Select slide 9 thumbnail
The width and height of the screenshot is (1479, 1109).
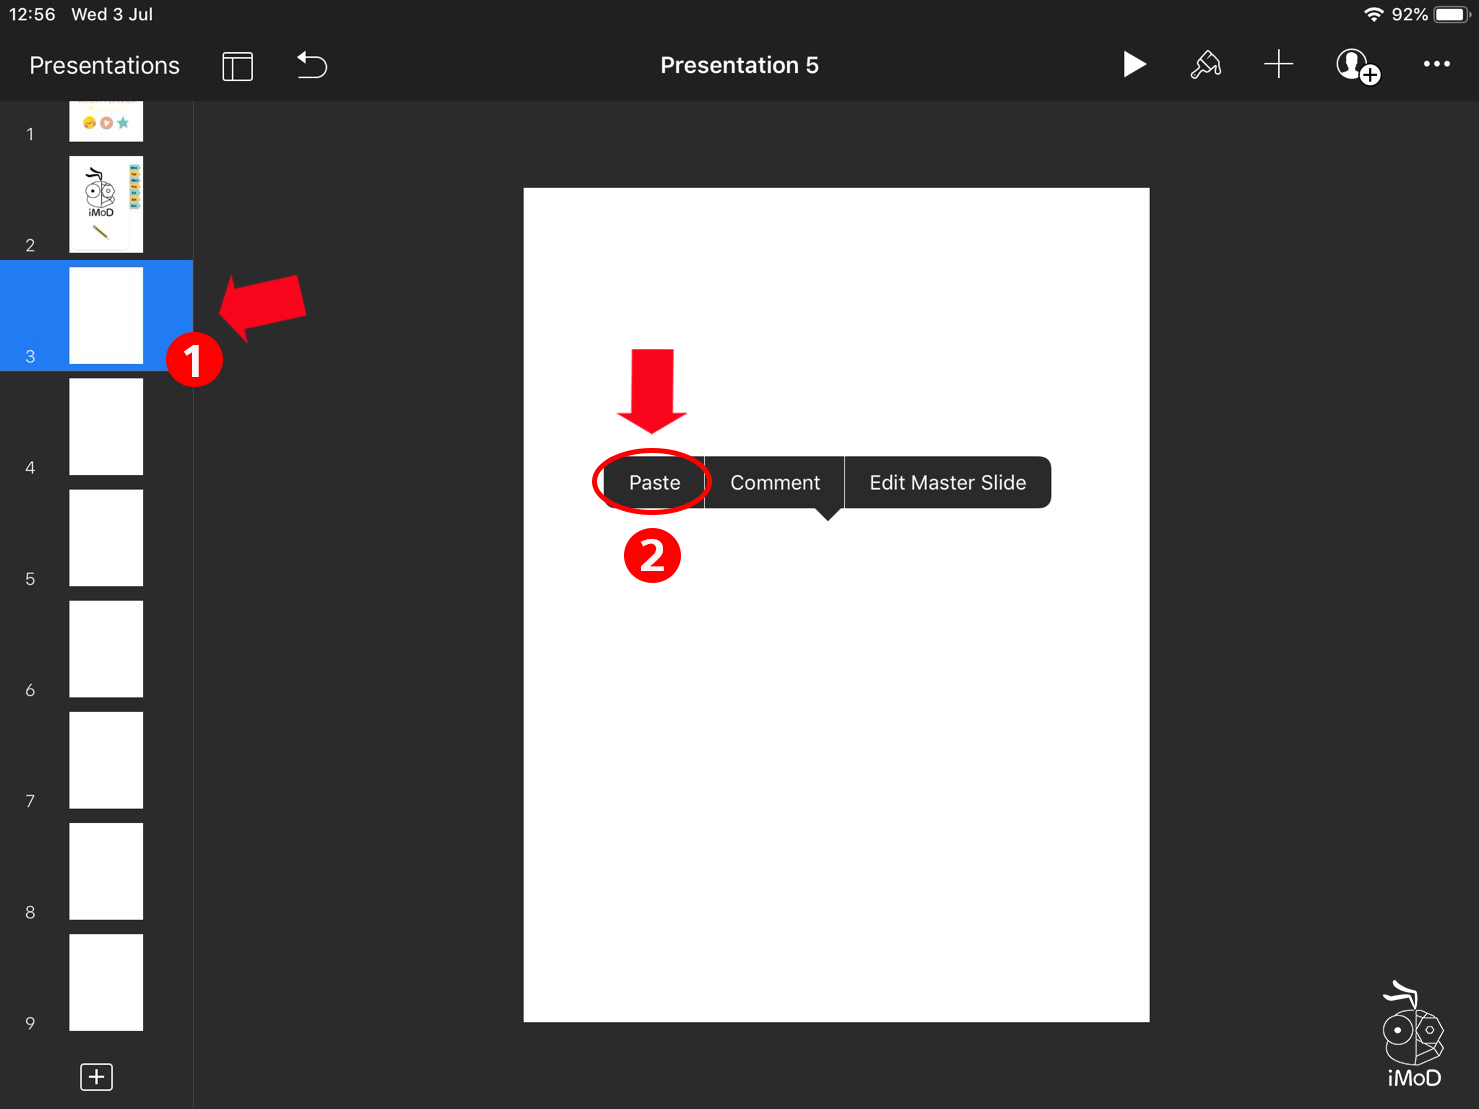[x=106, y=982]
